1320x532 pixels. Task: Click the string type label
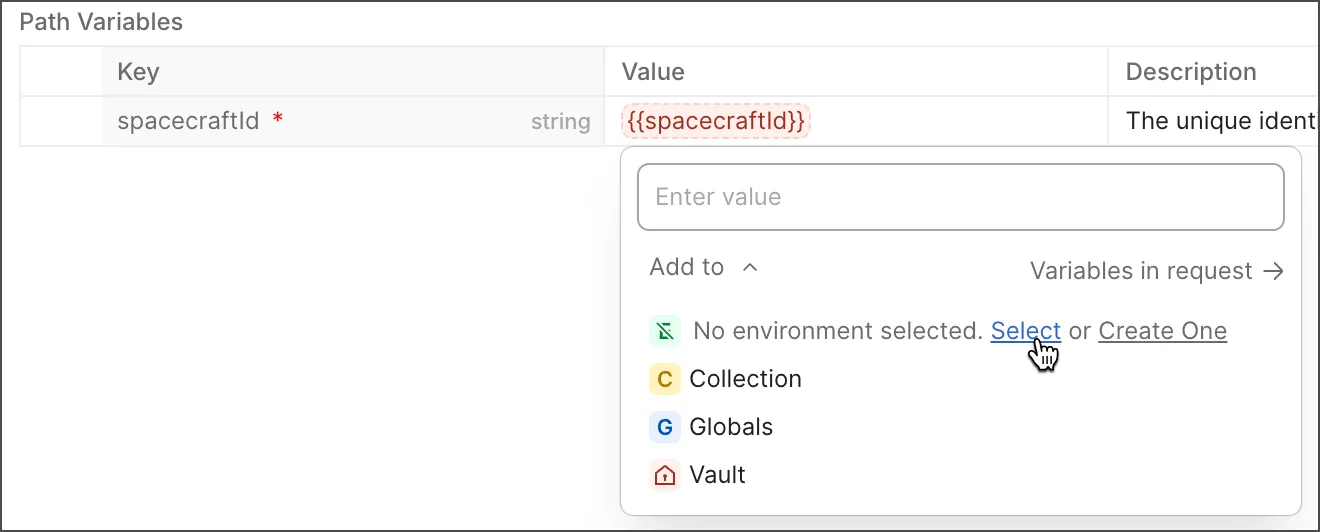pyautogui.click(x=560, y=122)
